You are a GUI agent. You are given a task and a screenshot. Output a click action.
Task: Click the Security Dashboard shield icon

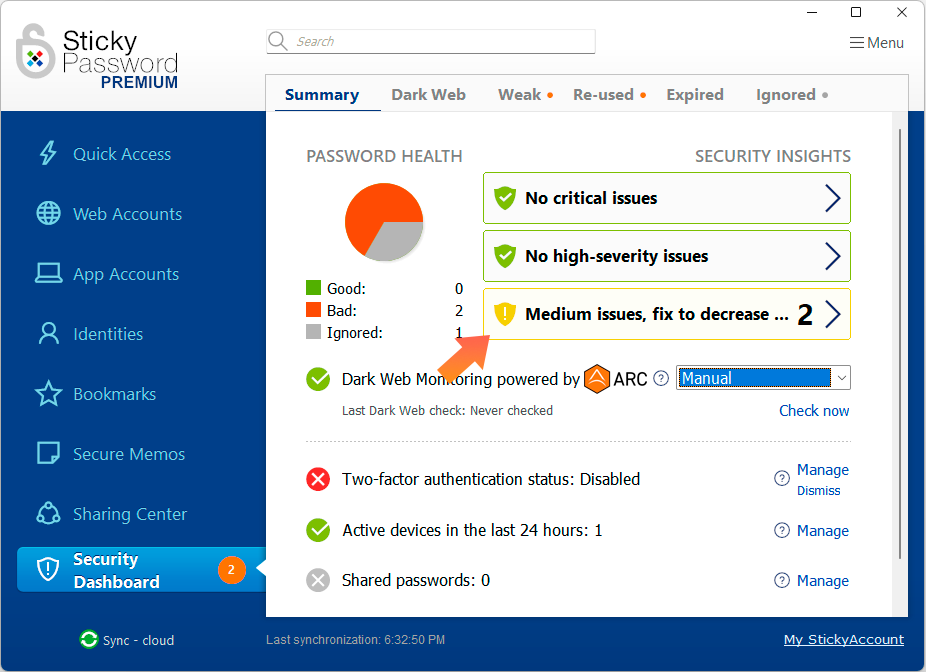pyautogui.click(x=48, y=570)
